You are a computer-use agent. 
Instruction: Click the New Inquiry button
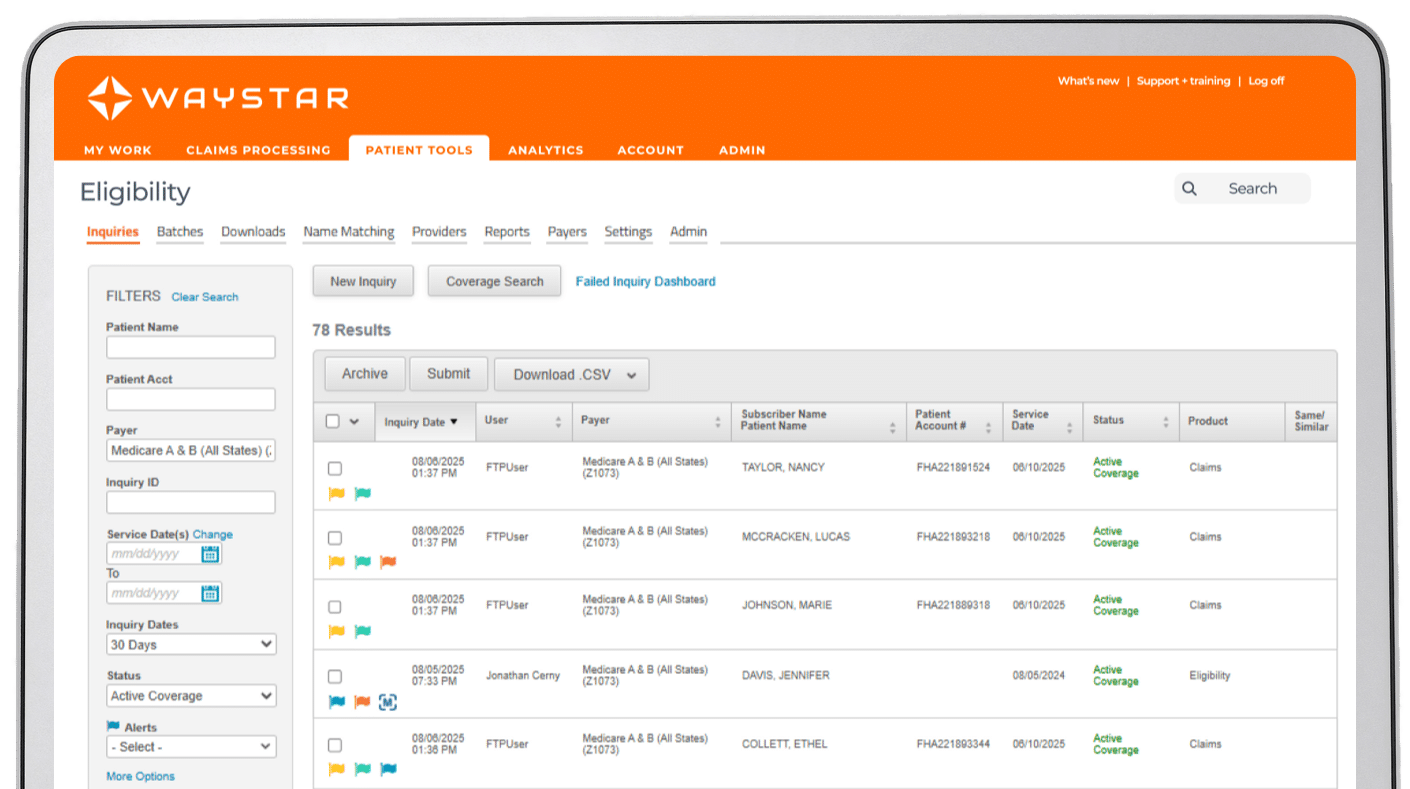(362, 281)
